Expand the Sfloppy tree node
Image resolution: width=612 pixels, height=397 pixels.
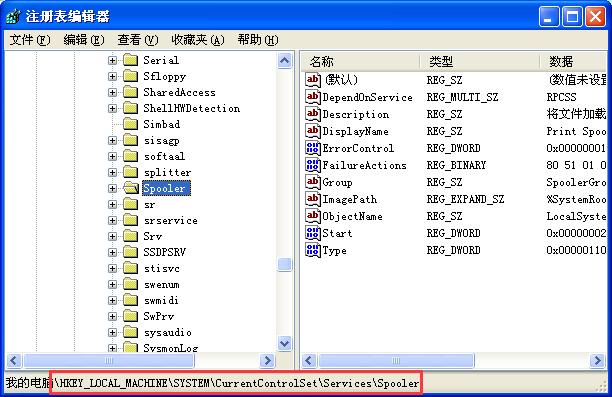[112, 76]
